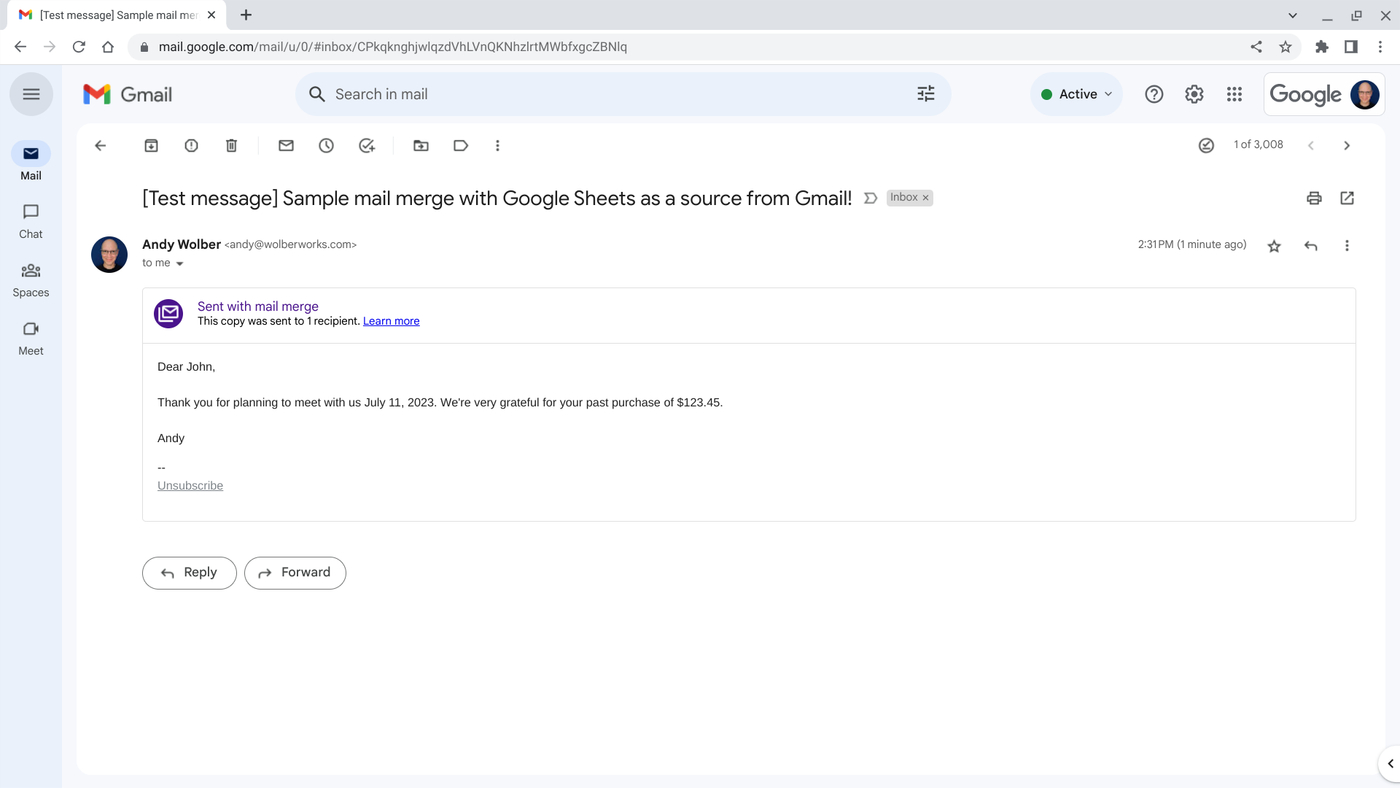1400x788 pixels.
Task: Open the email in a new window
Action: click(x=1347, y=197)
